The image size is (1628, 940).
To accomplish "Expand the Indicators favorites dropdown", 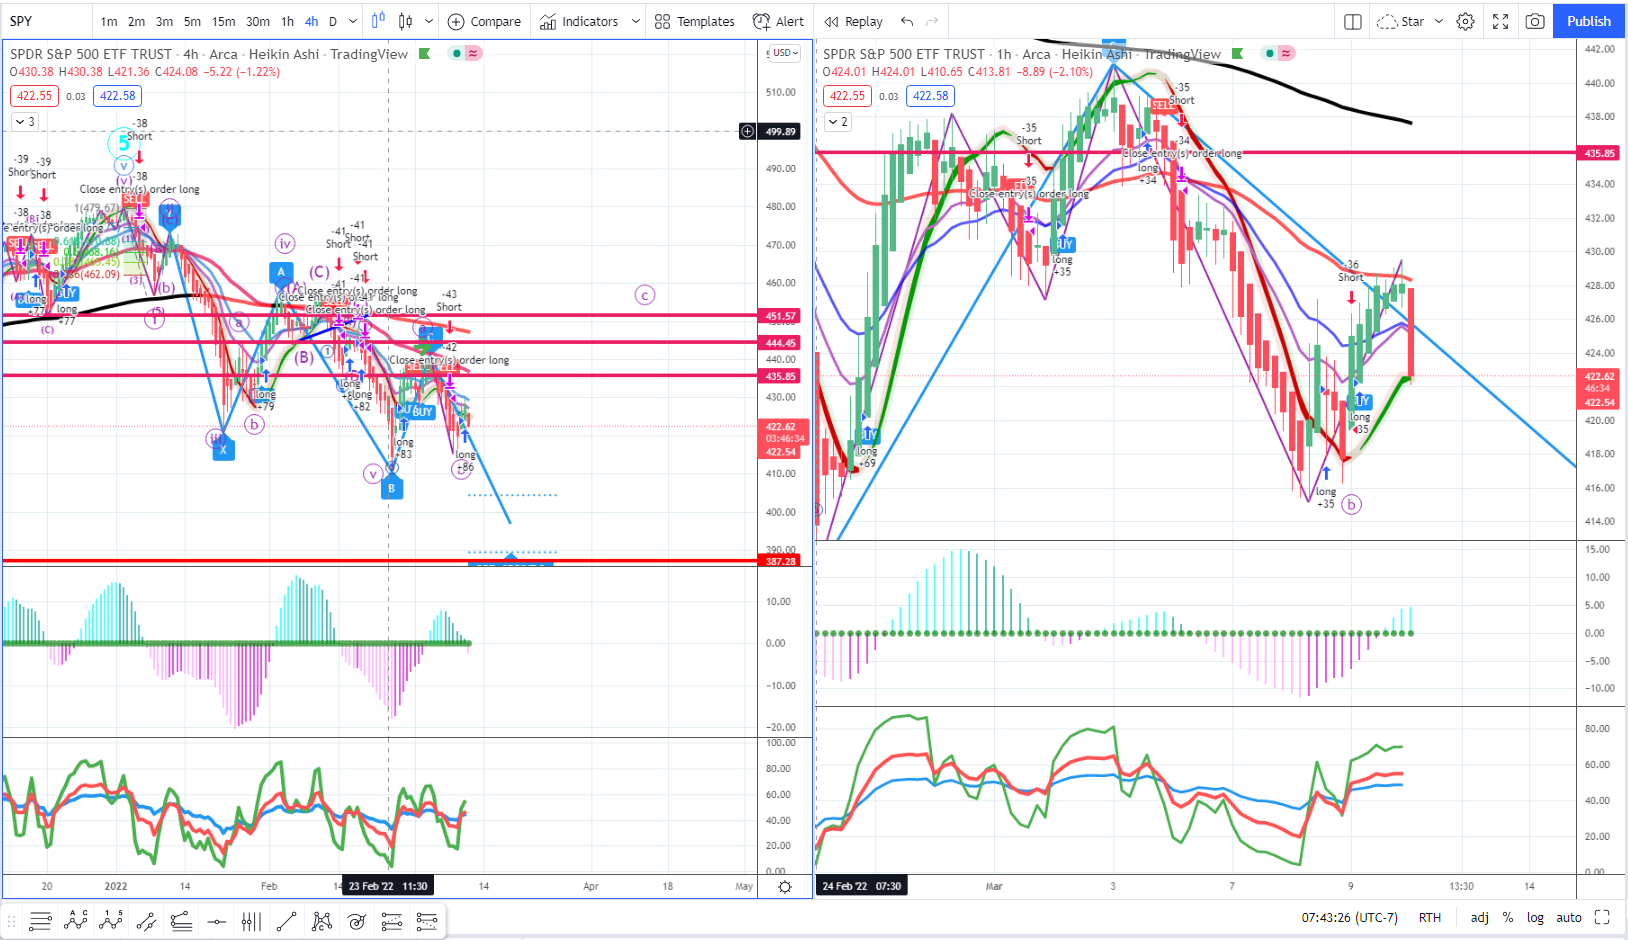I will point(635,21).
